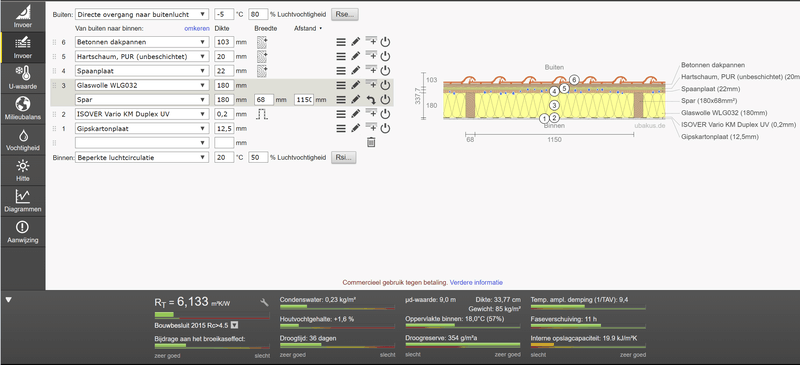Open the ISOVER Vario KM Duplex material dropdown

[142, 114]
